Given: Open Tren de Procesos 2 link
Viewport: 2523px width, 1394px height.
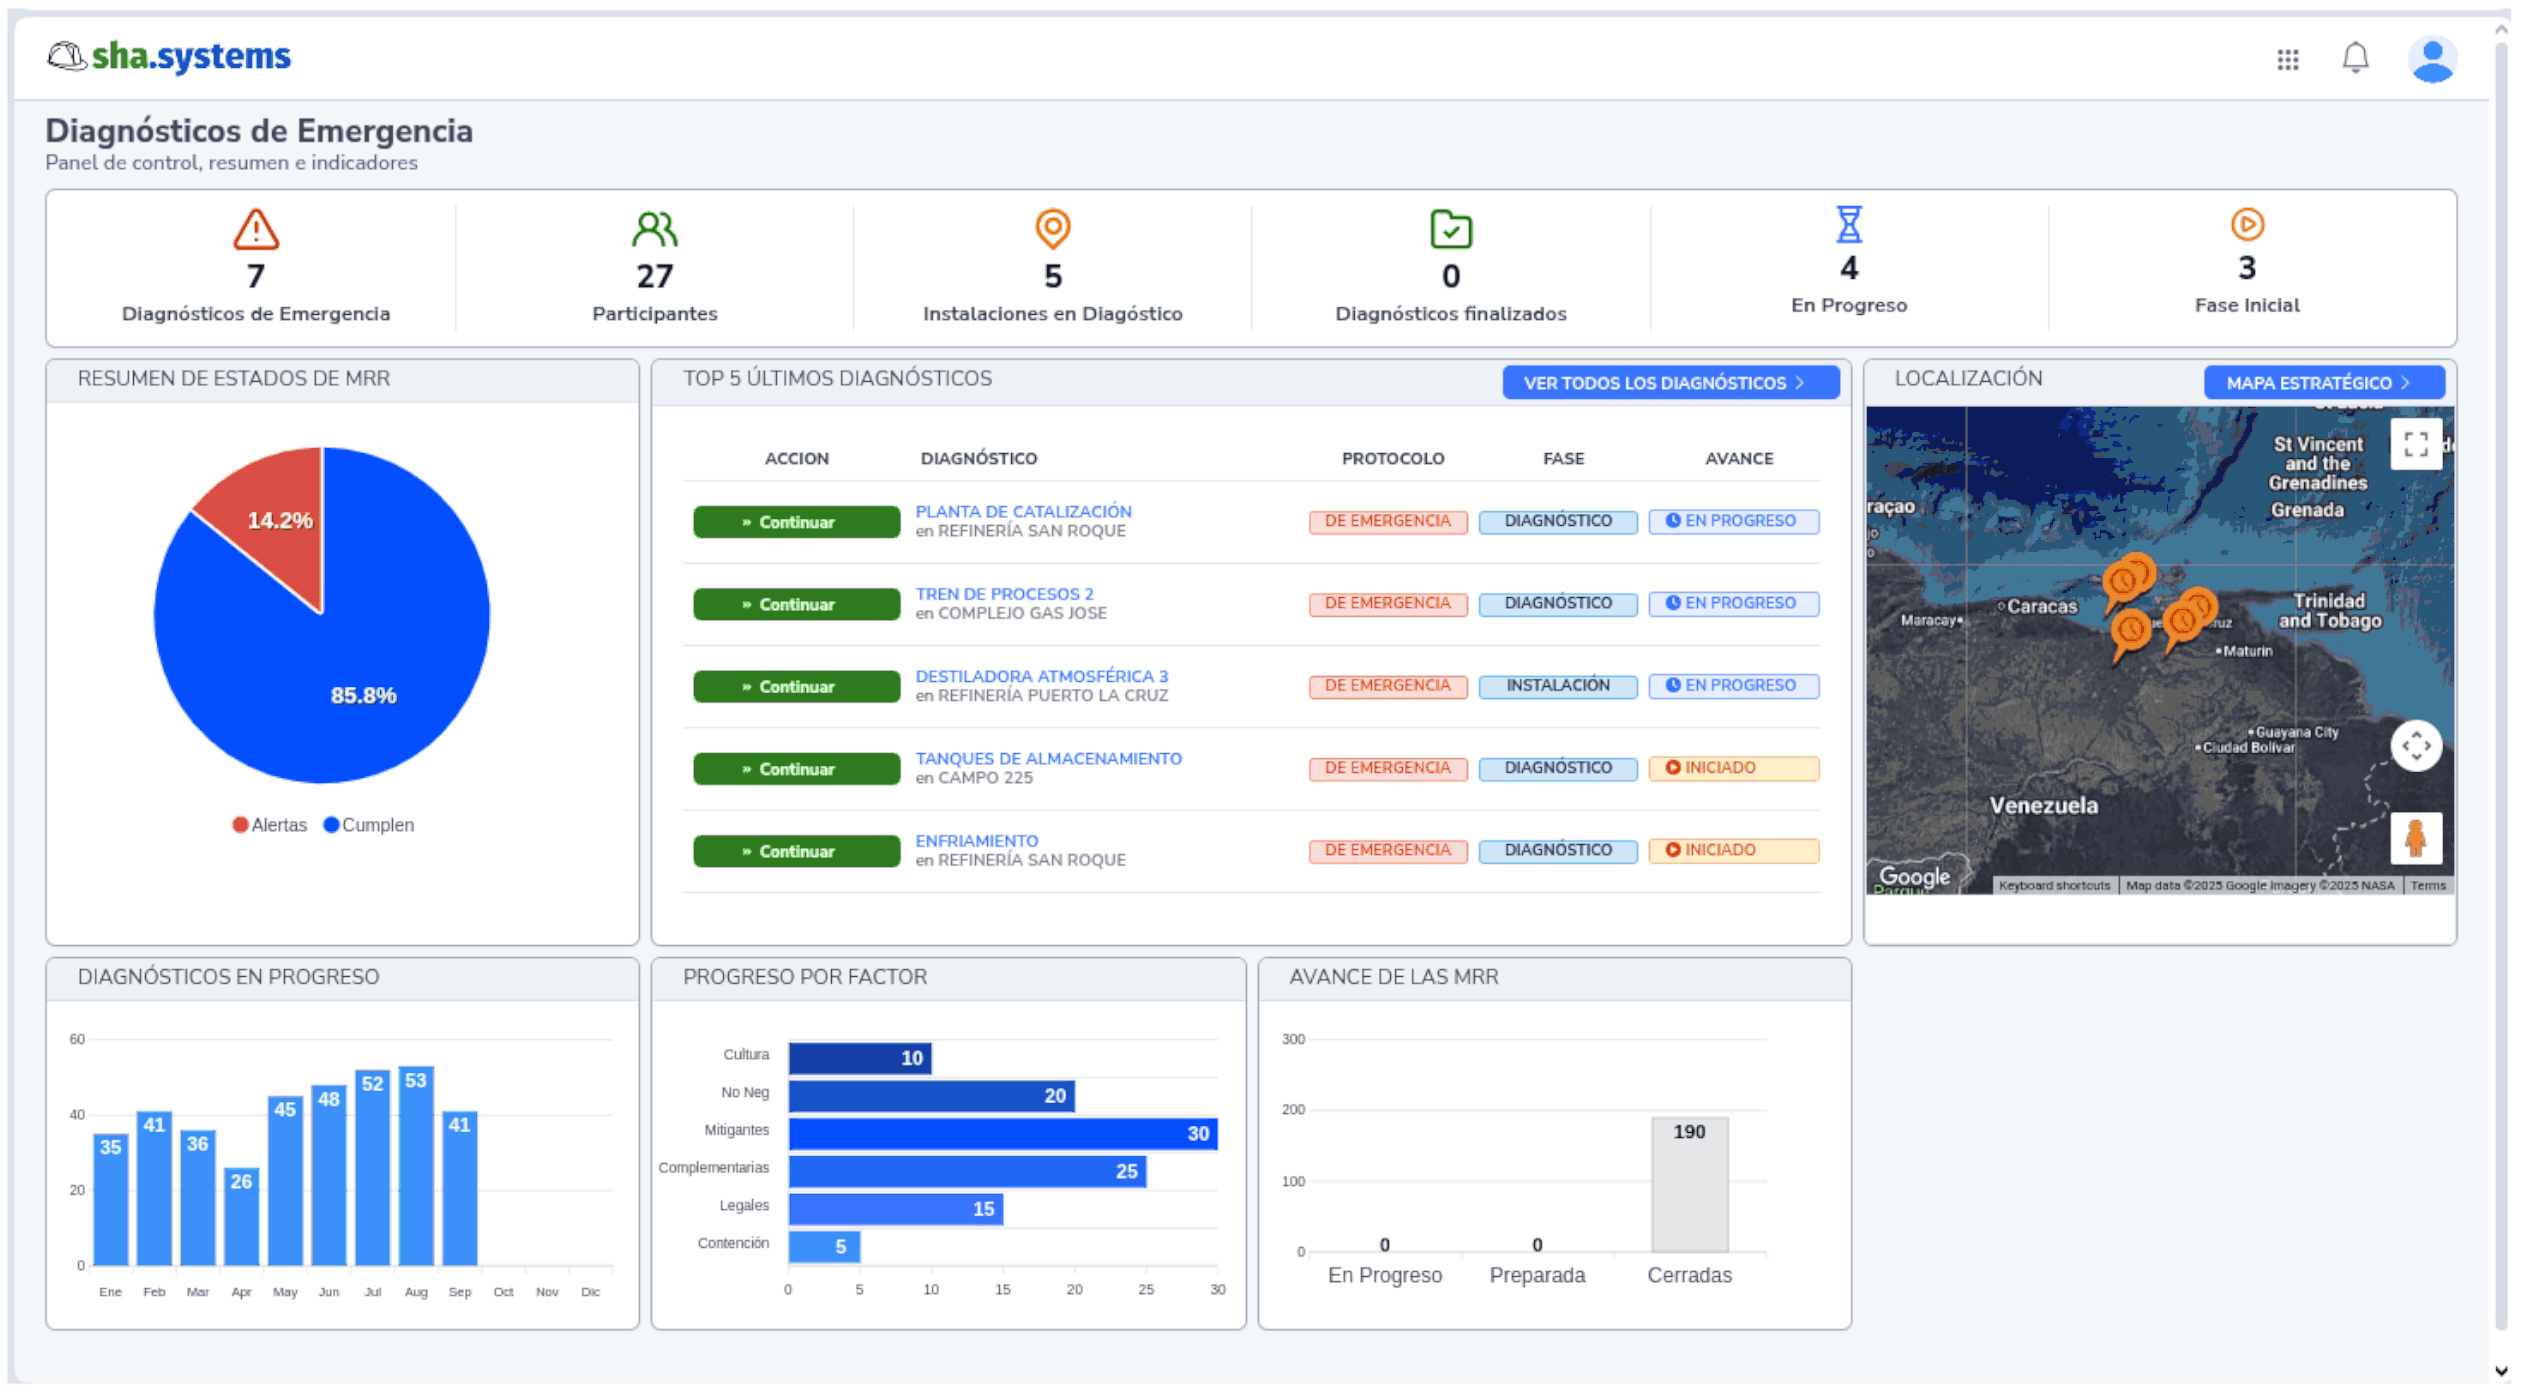Looking at the screenshot, I should (x=1004, y=594).
